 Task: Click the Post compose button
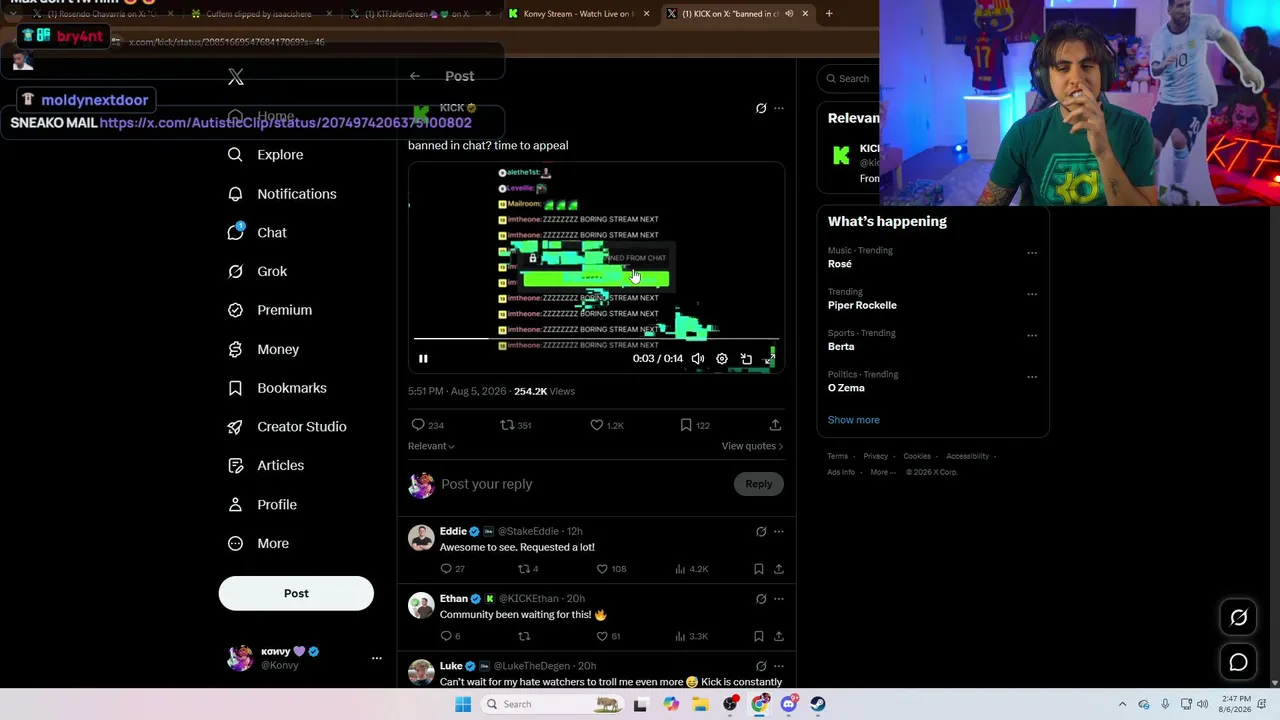[296, 594]
